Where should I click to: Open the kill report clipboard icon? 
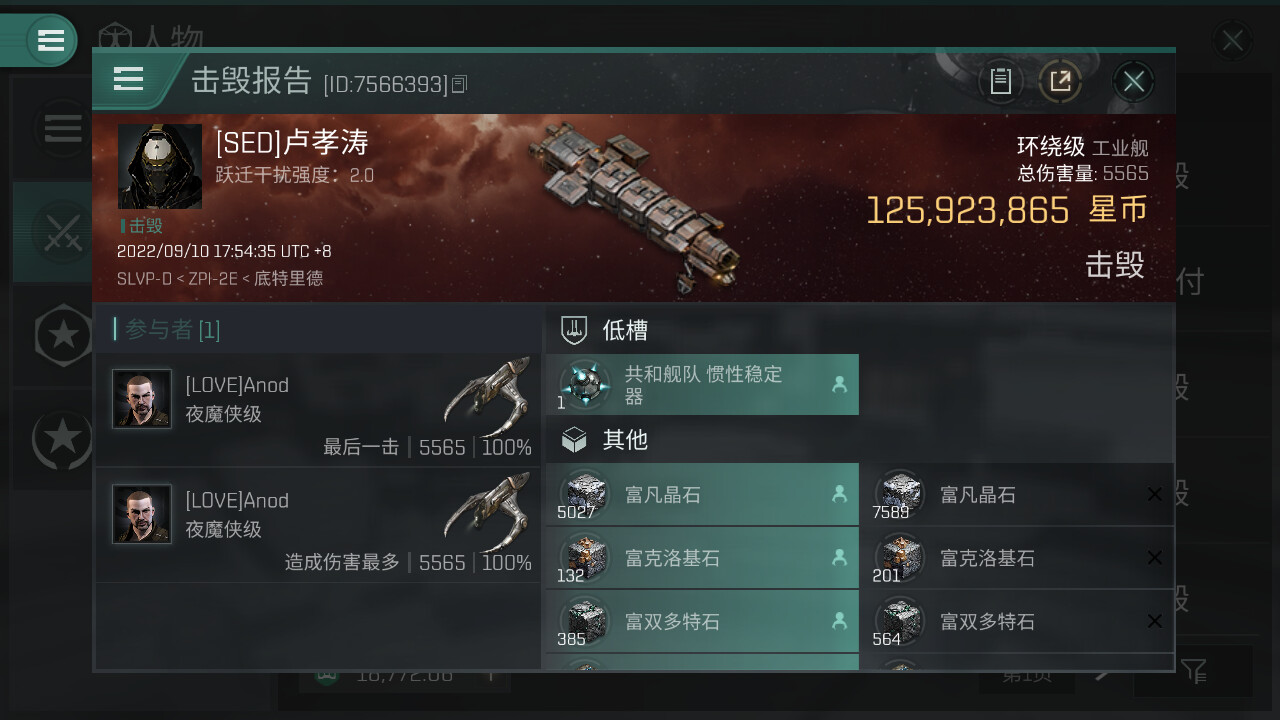1000,81
